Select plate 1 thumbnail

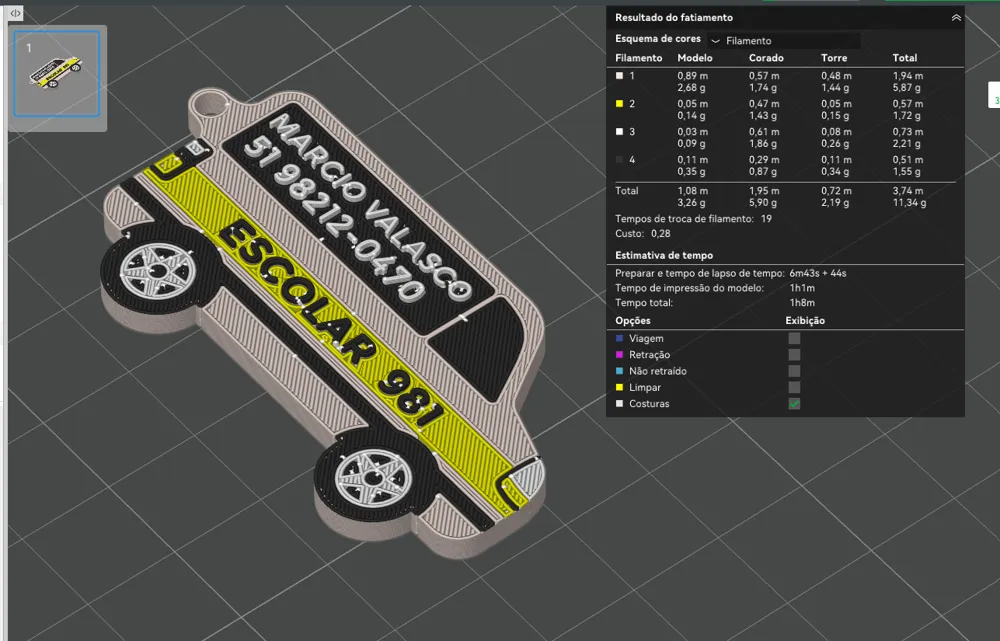tap(57, 73)
